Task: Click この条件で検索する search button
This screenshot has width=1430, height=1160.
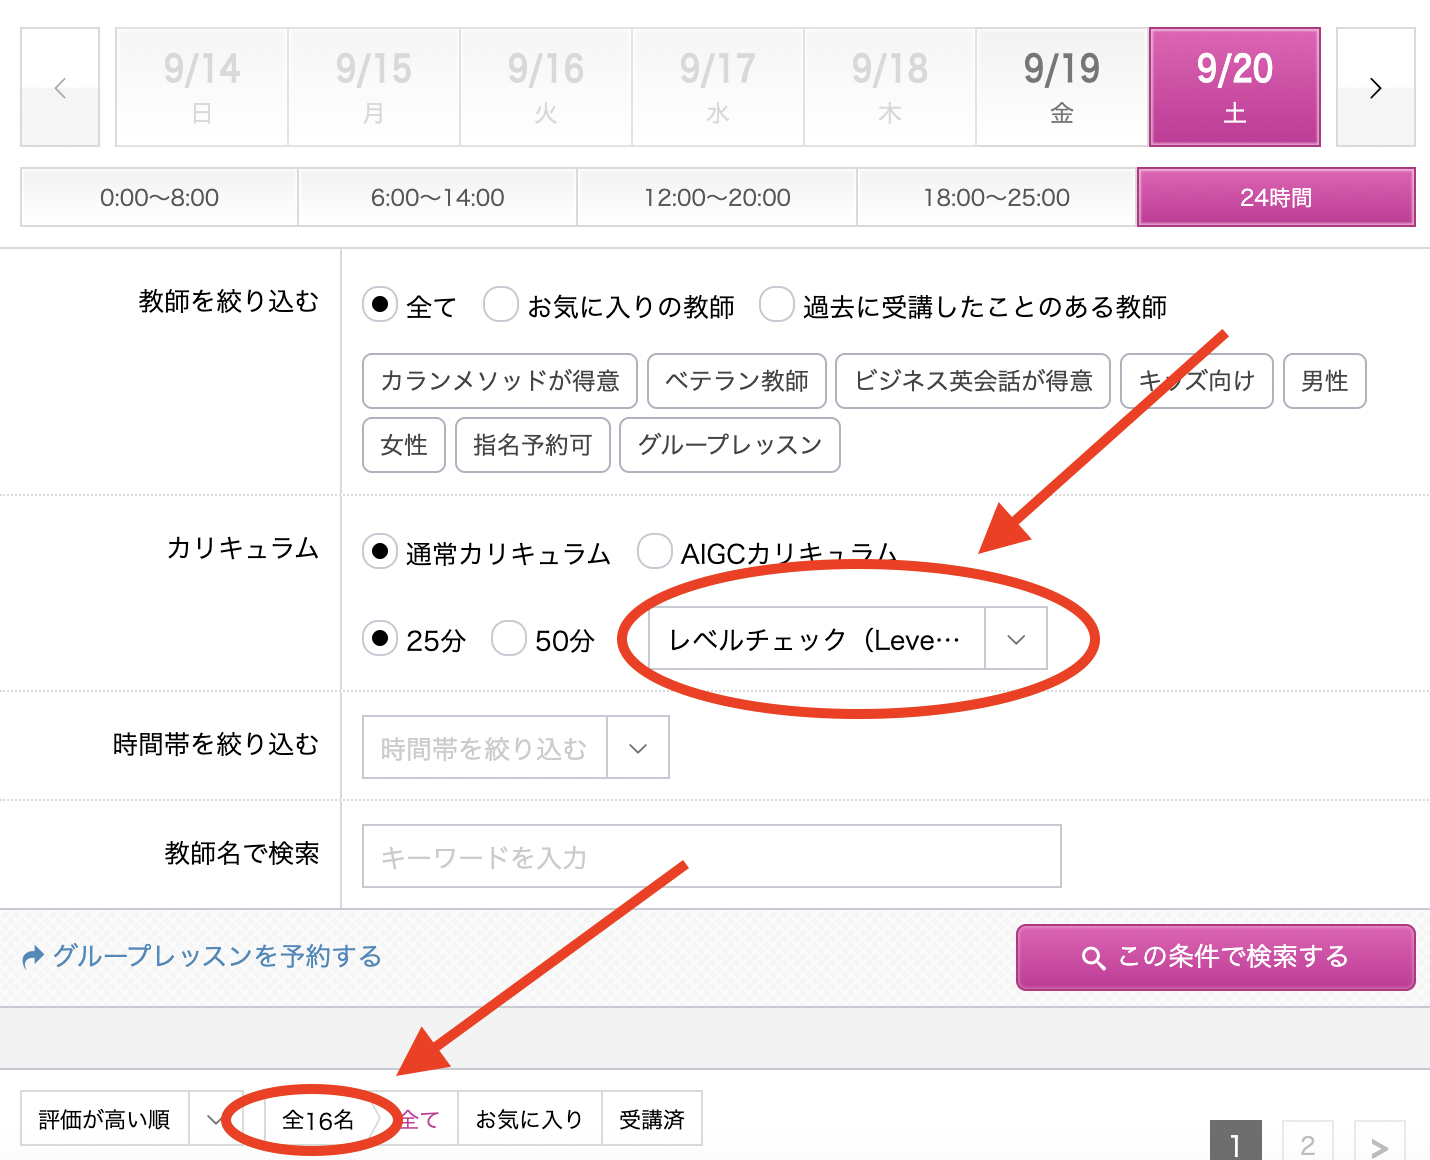Action: coord(1215,957)
